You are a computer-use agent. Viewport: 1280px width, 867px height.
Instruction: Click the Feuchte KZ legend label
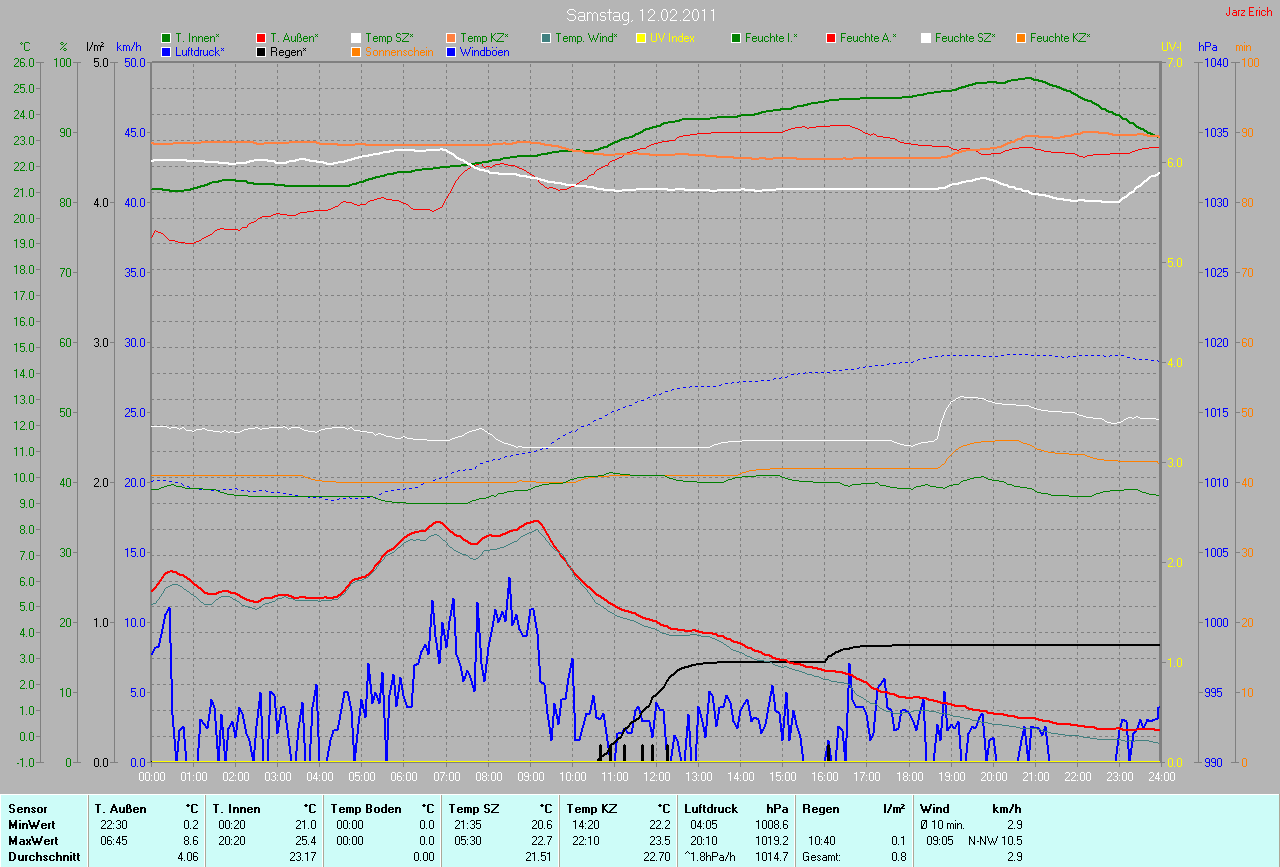pos(1060,38)
